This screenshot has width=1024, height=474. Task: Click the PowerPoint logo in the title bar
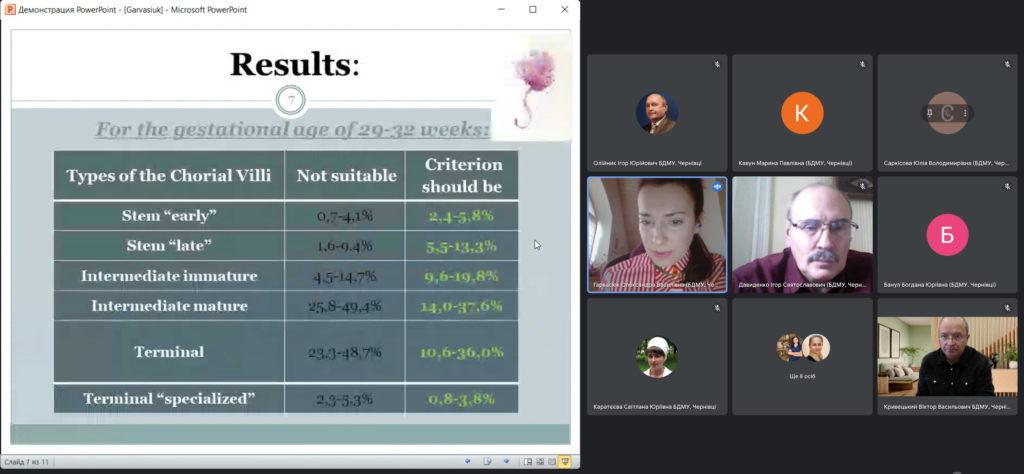10,10
